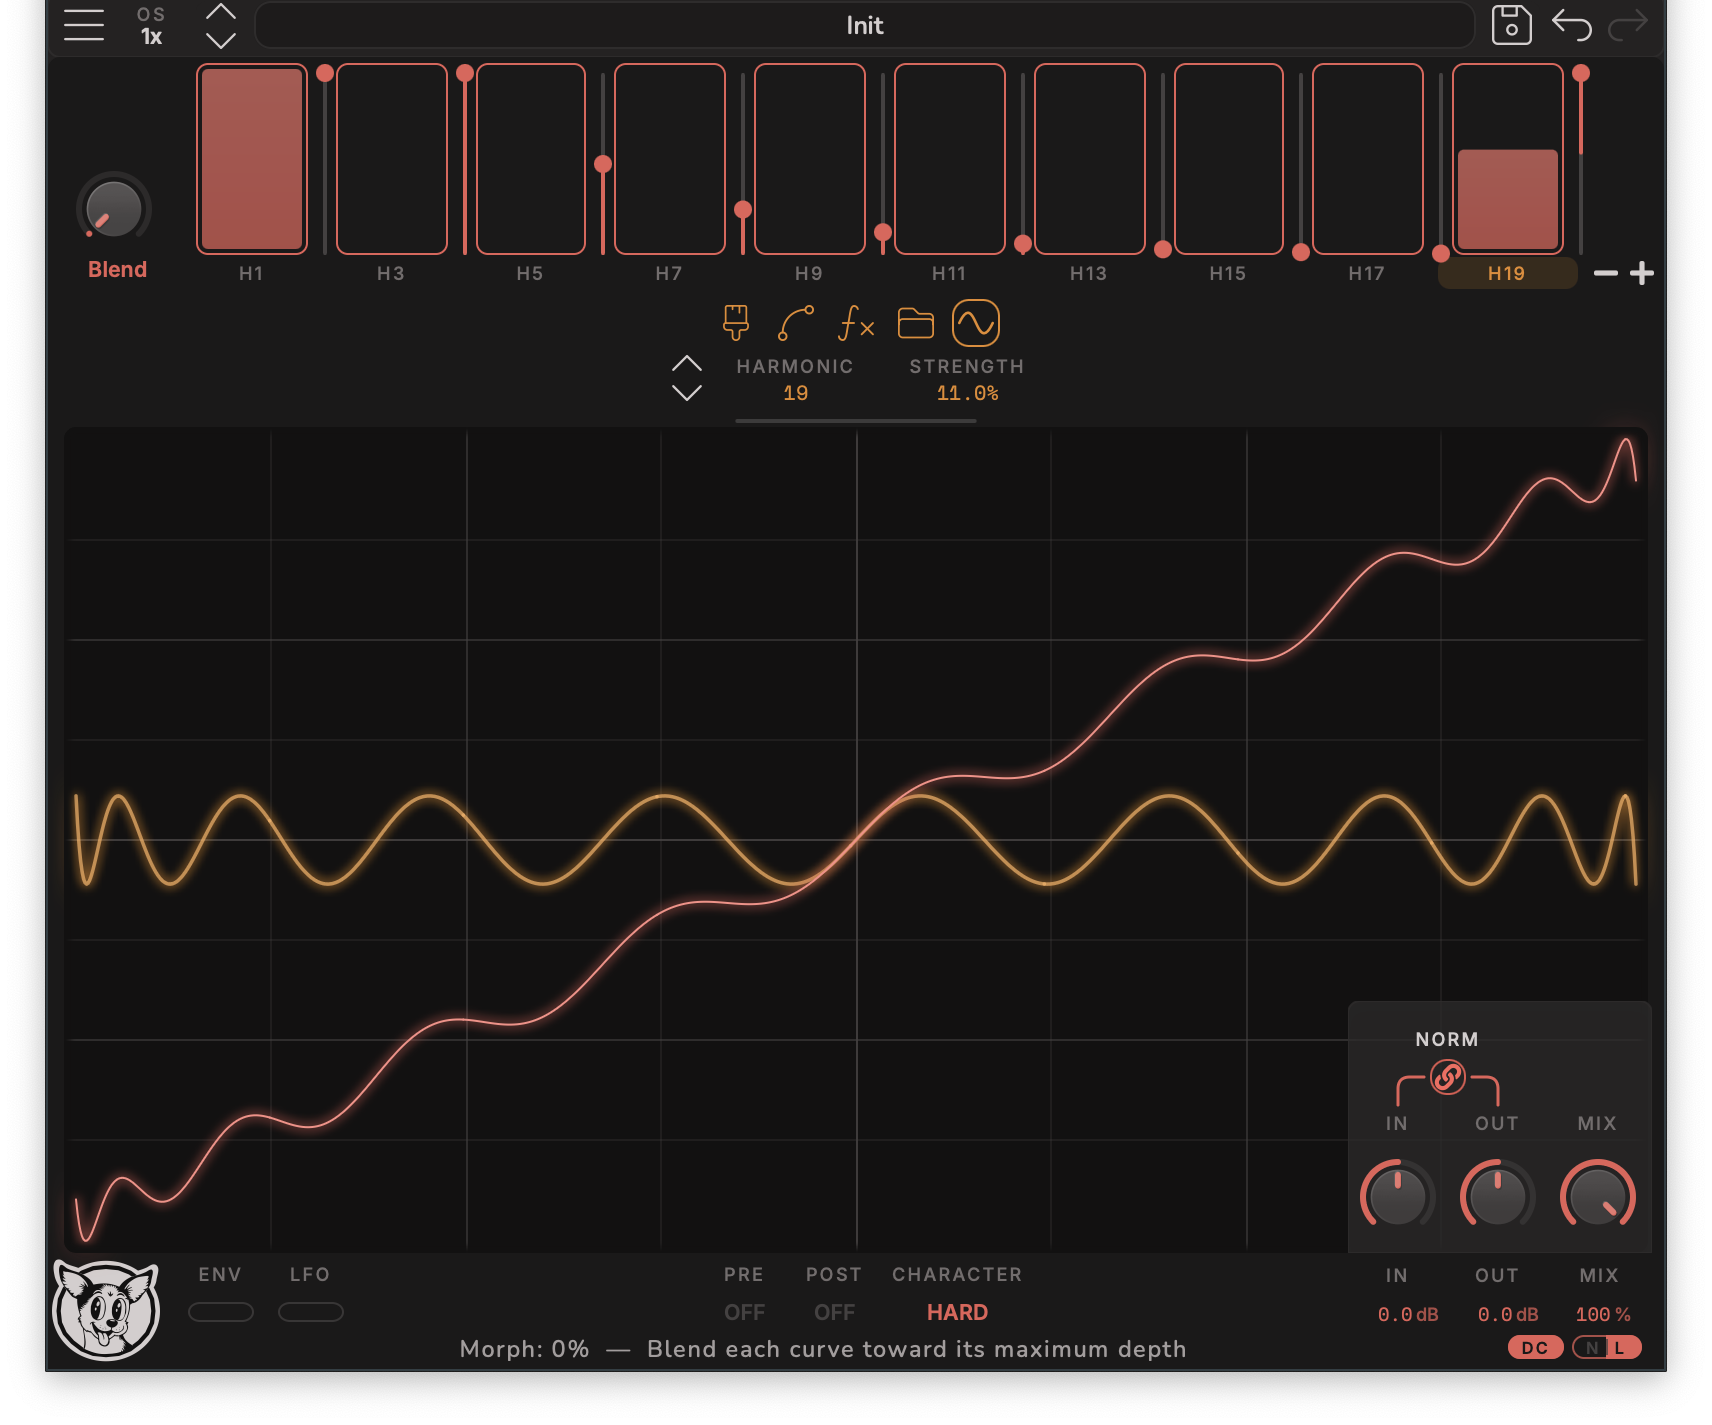Toggle the N/L switch
1712x1425 pixels.
1606,1347
